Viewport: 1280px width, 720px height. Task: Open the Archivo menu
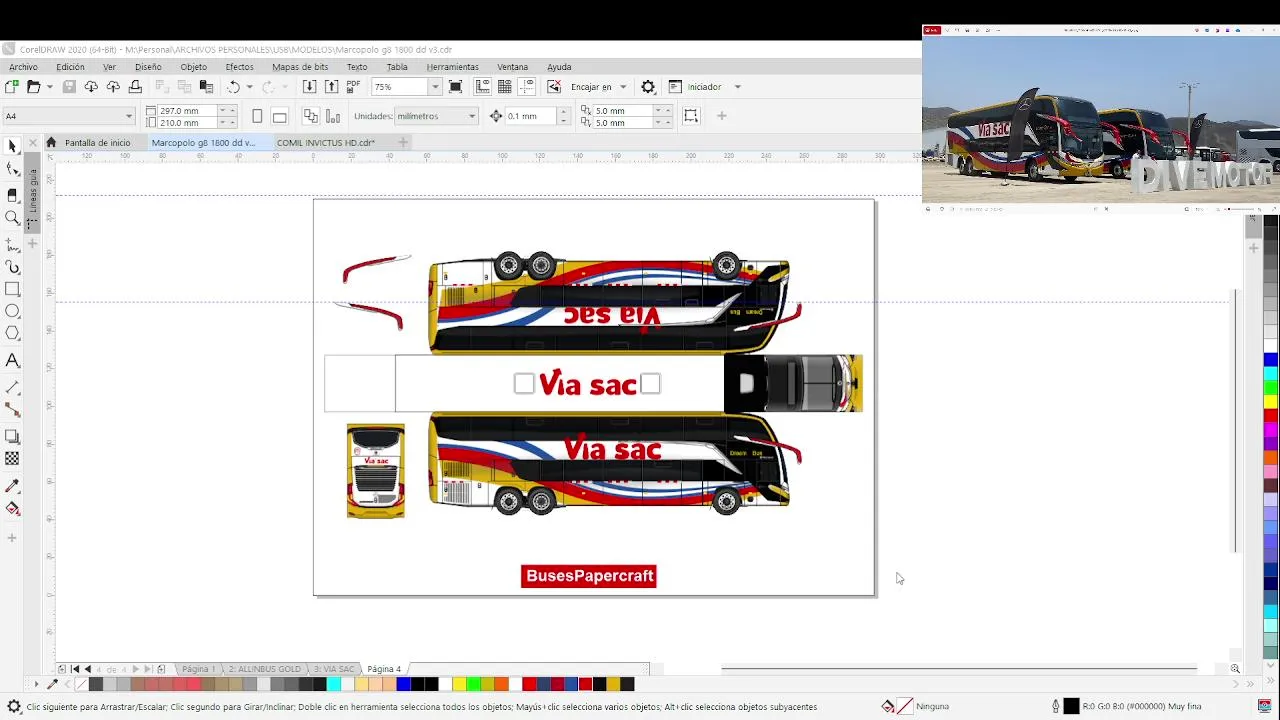(x=23, y=67)
